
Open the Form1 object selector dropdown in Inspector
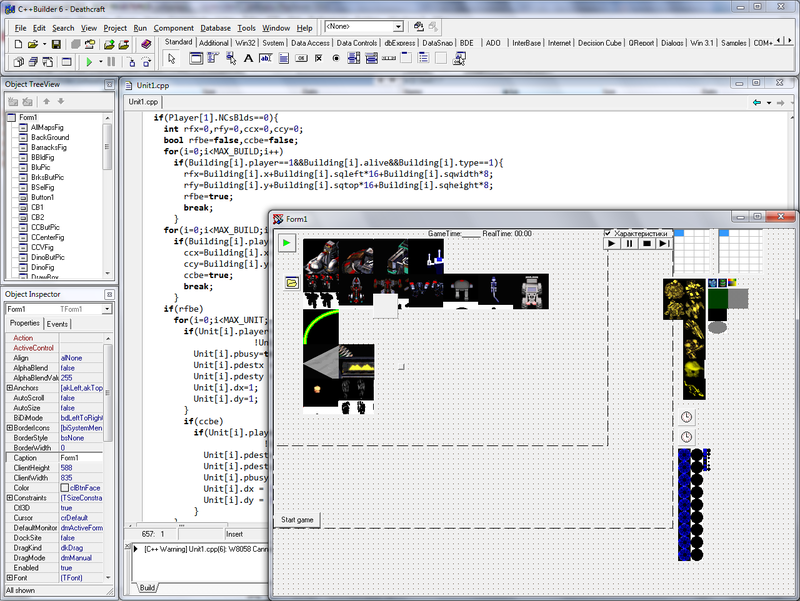[107, 309]
